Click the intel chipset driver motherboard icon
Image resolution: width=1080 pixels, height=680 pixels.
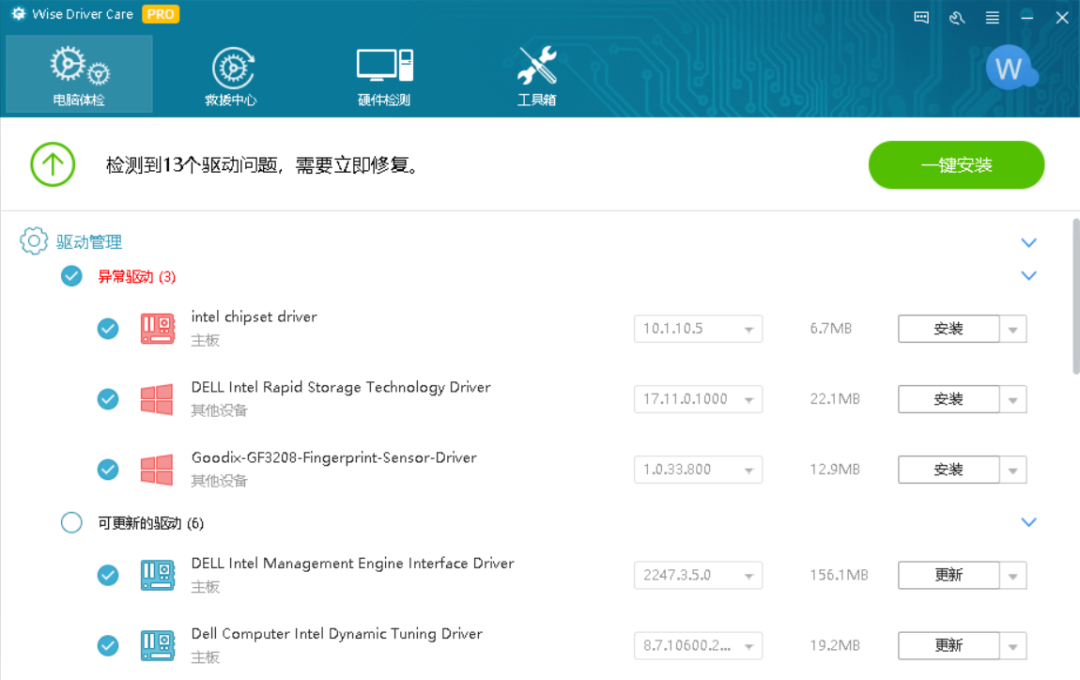pyautogui.click(x=158, y=329)
